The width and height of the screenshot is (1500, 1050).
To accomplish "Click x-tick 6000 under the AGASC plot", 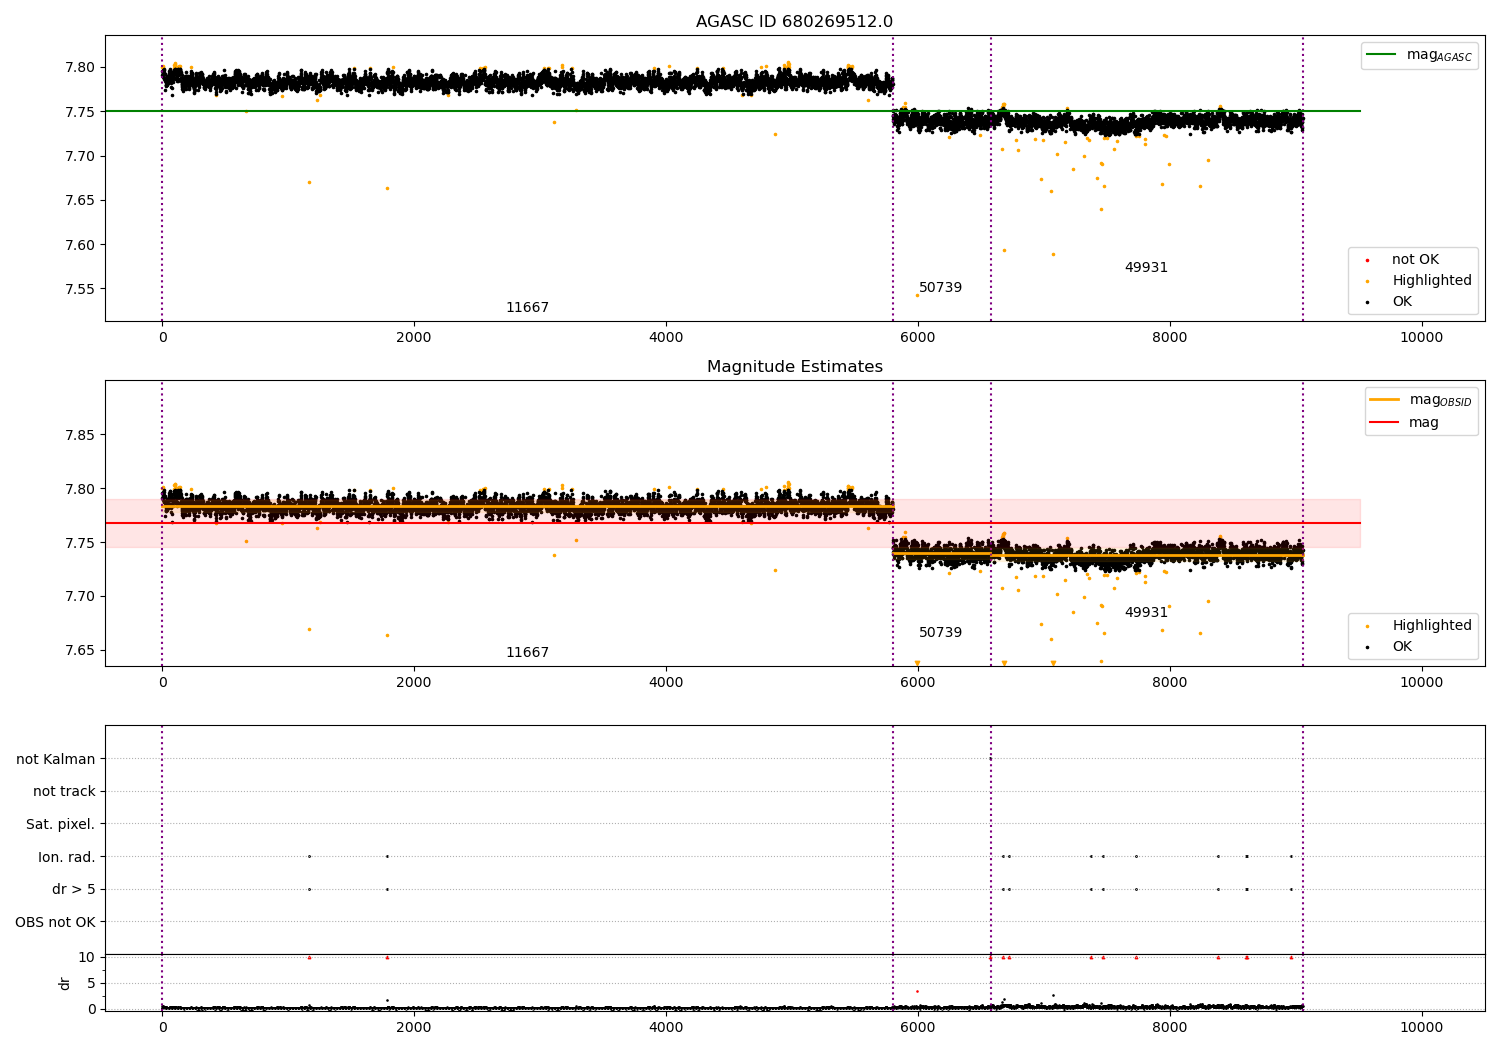I will [918, 338].
